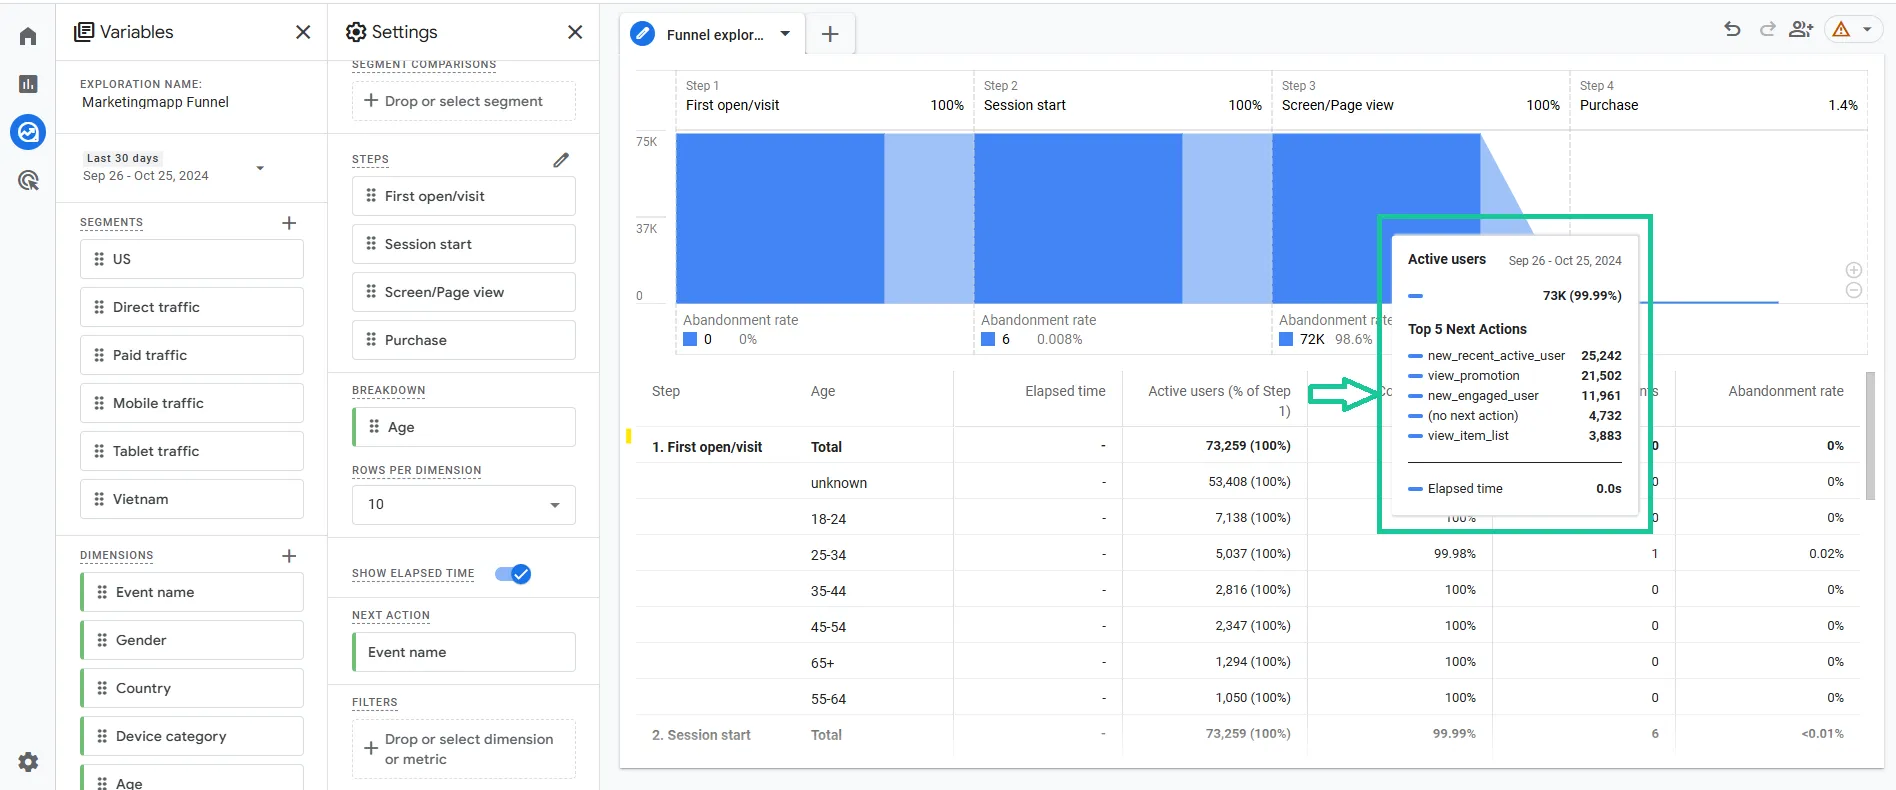This screenshot has width=1896, height=790.
Task: Click the 2. Session start row
Action: tap(1247, 734)
